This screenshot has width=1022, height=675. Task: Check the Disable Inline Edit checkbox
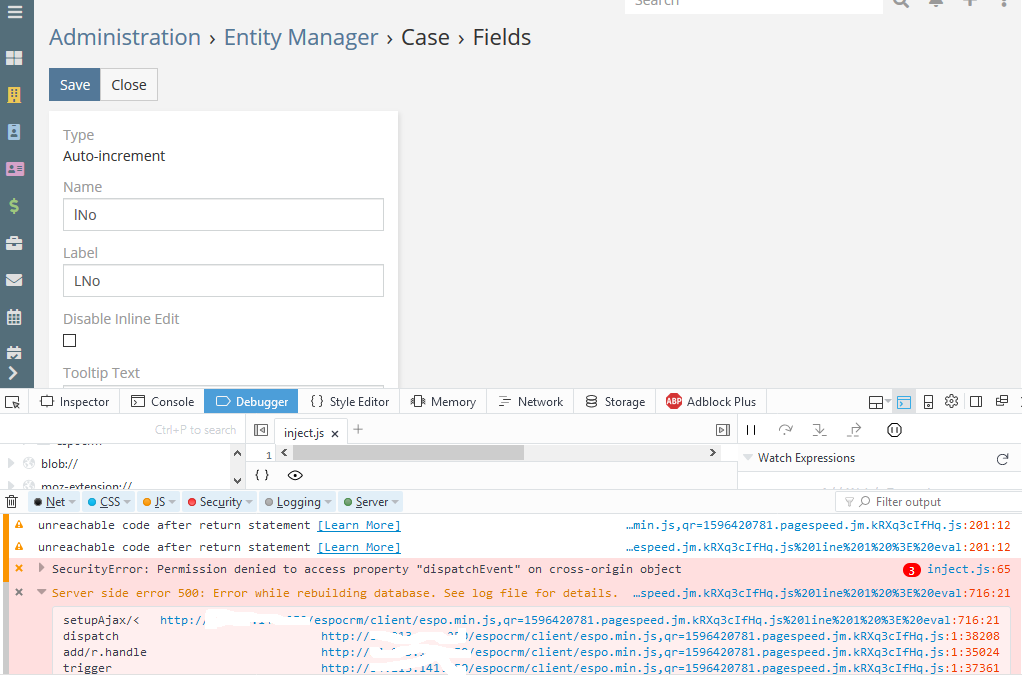pos(70,341)
